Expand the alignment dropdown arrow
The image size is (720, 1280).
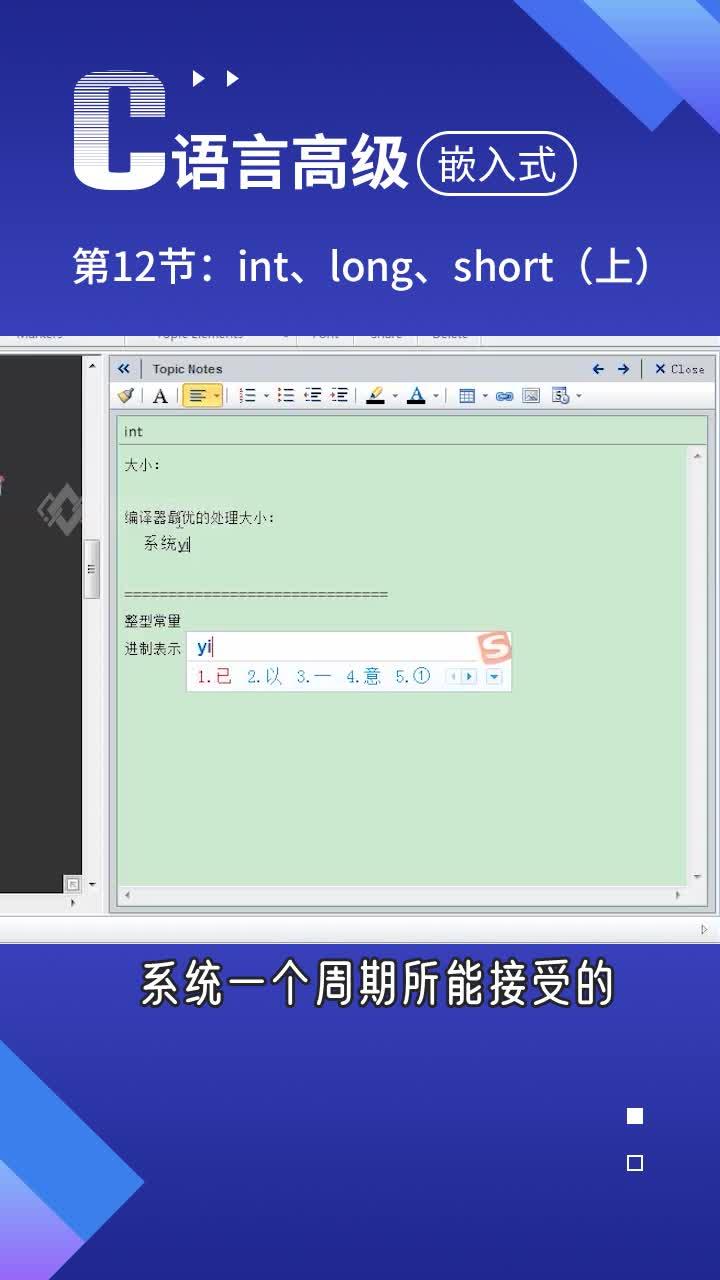coord(216,396)
